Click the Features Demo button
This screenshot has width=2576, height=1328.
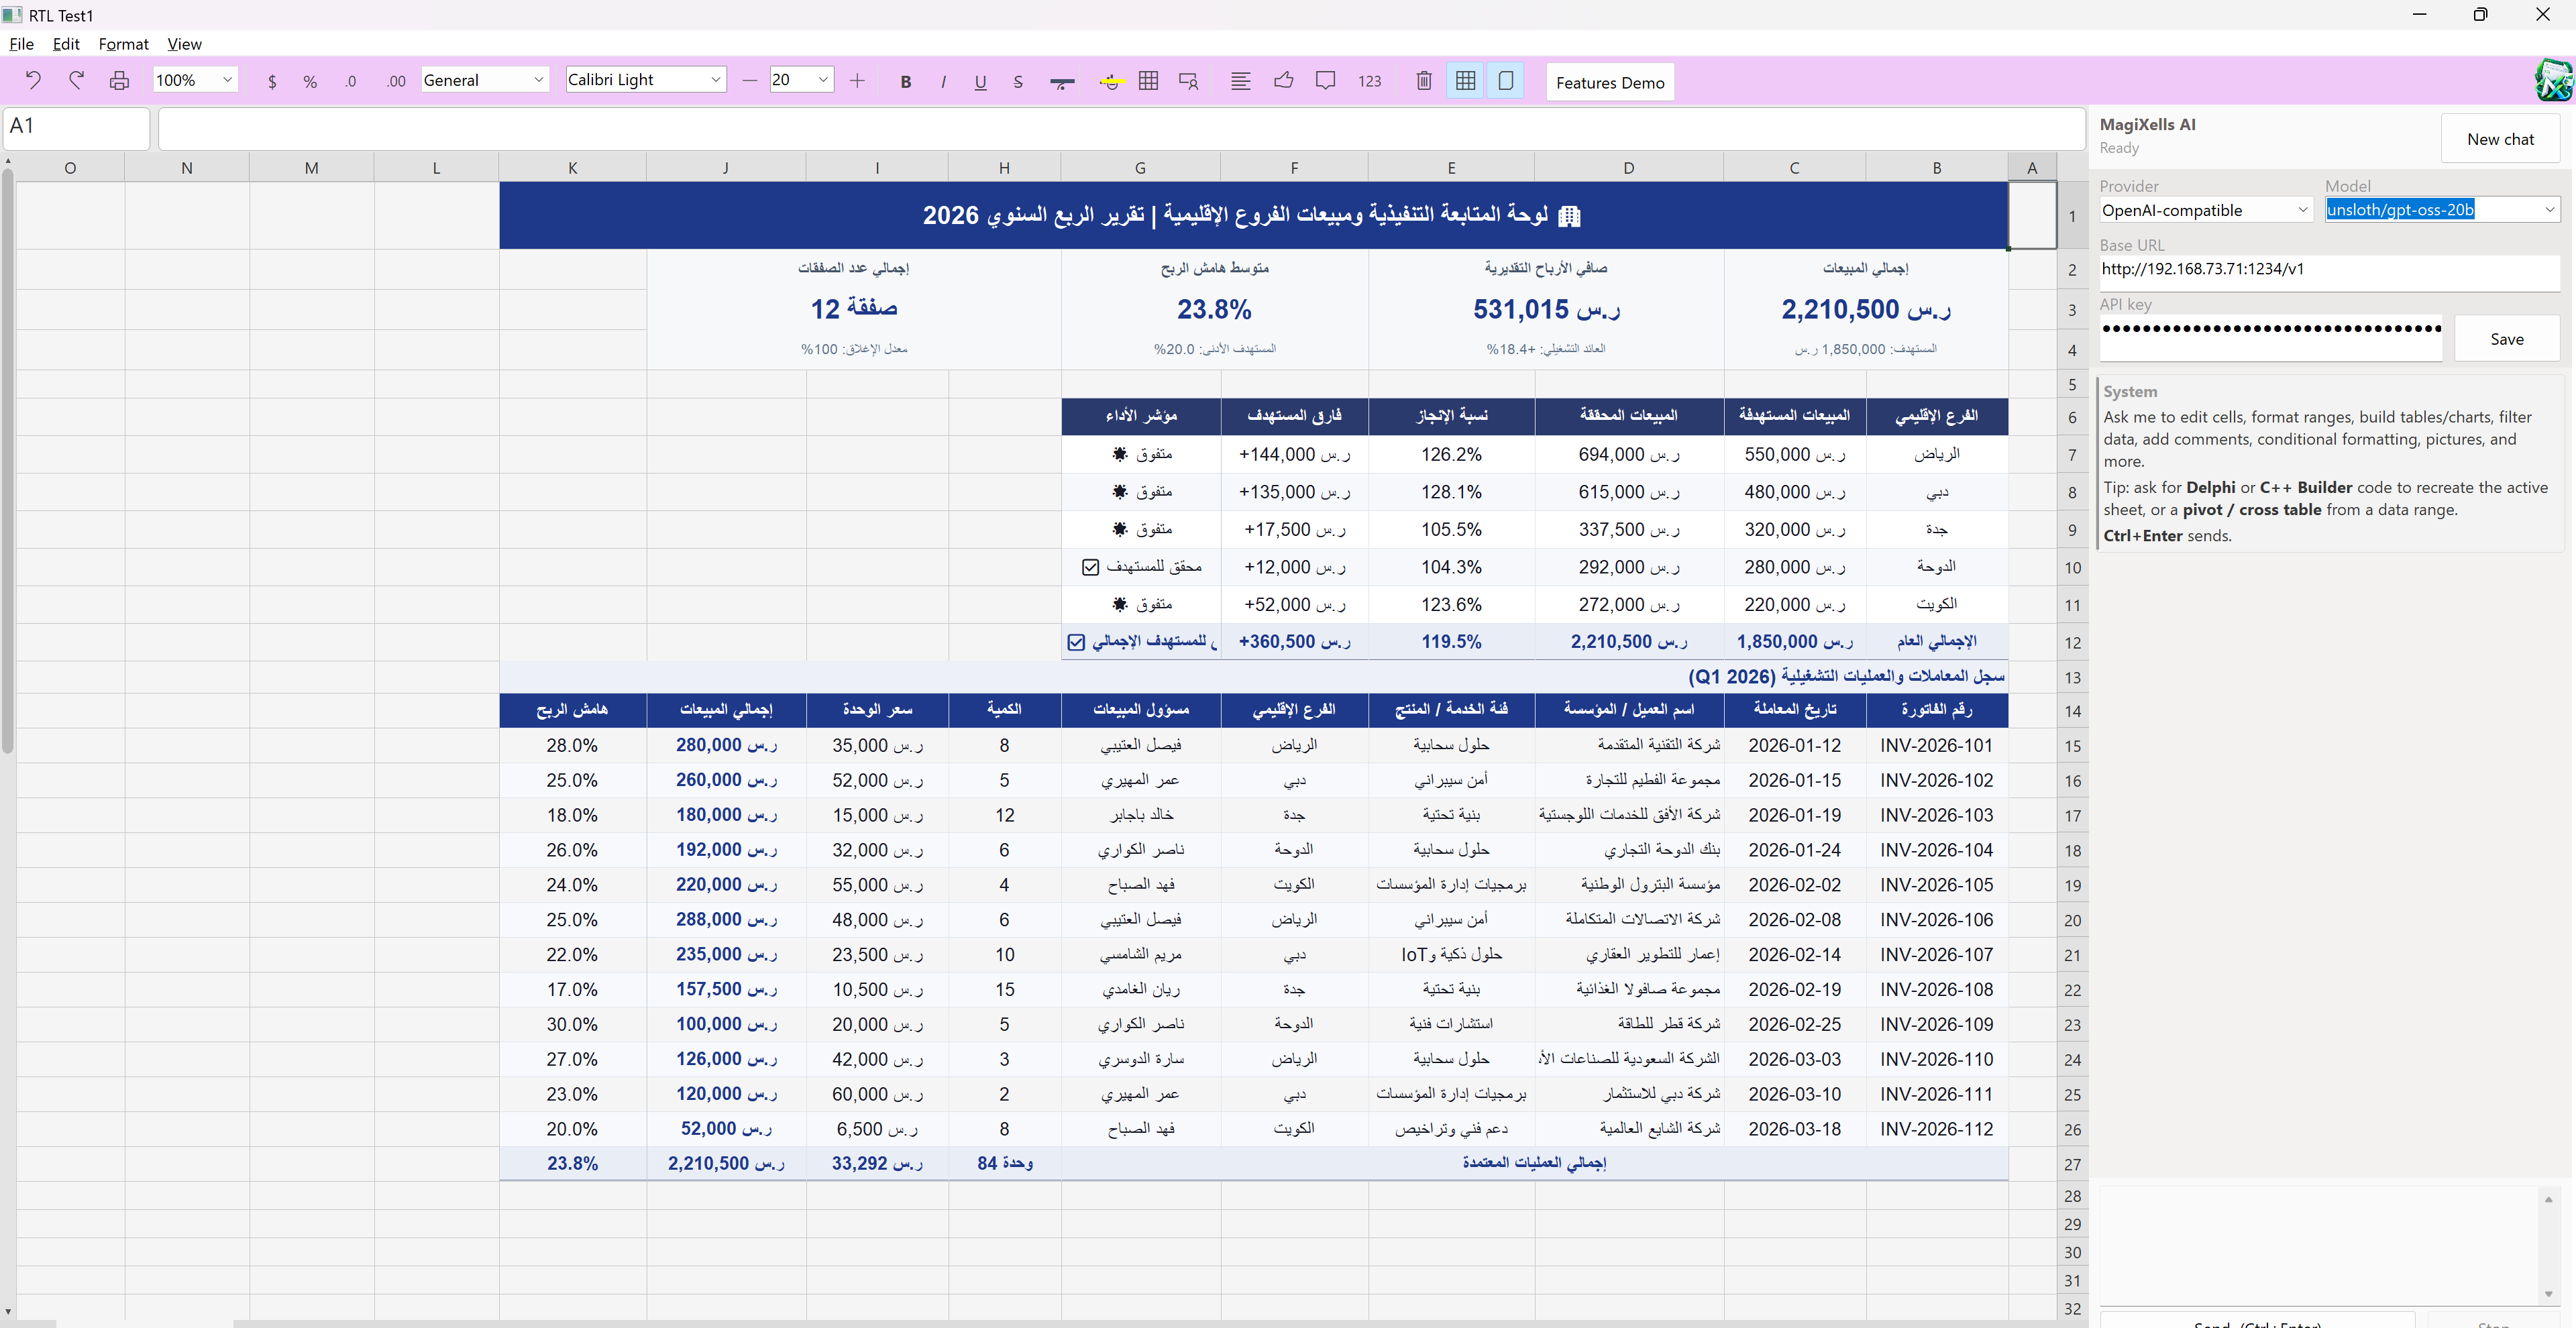tap(1609, 83)
